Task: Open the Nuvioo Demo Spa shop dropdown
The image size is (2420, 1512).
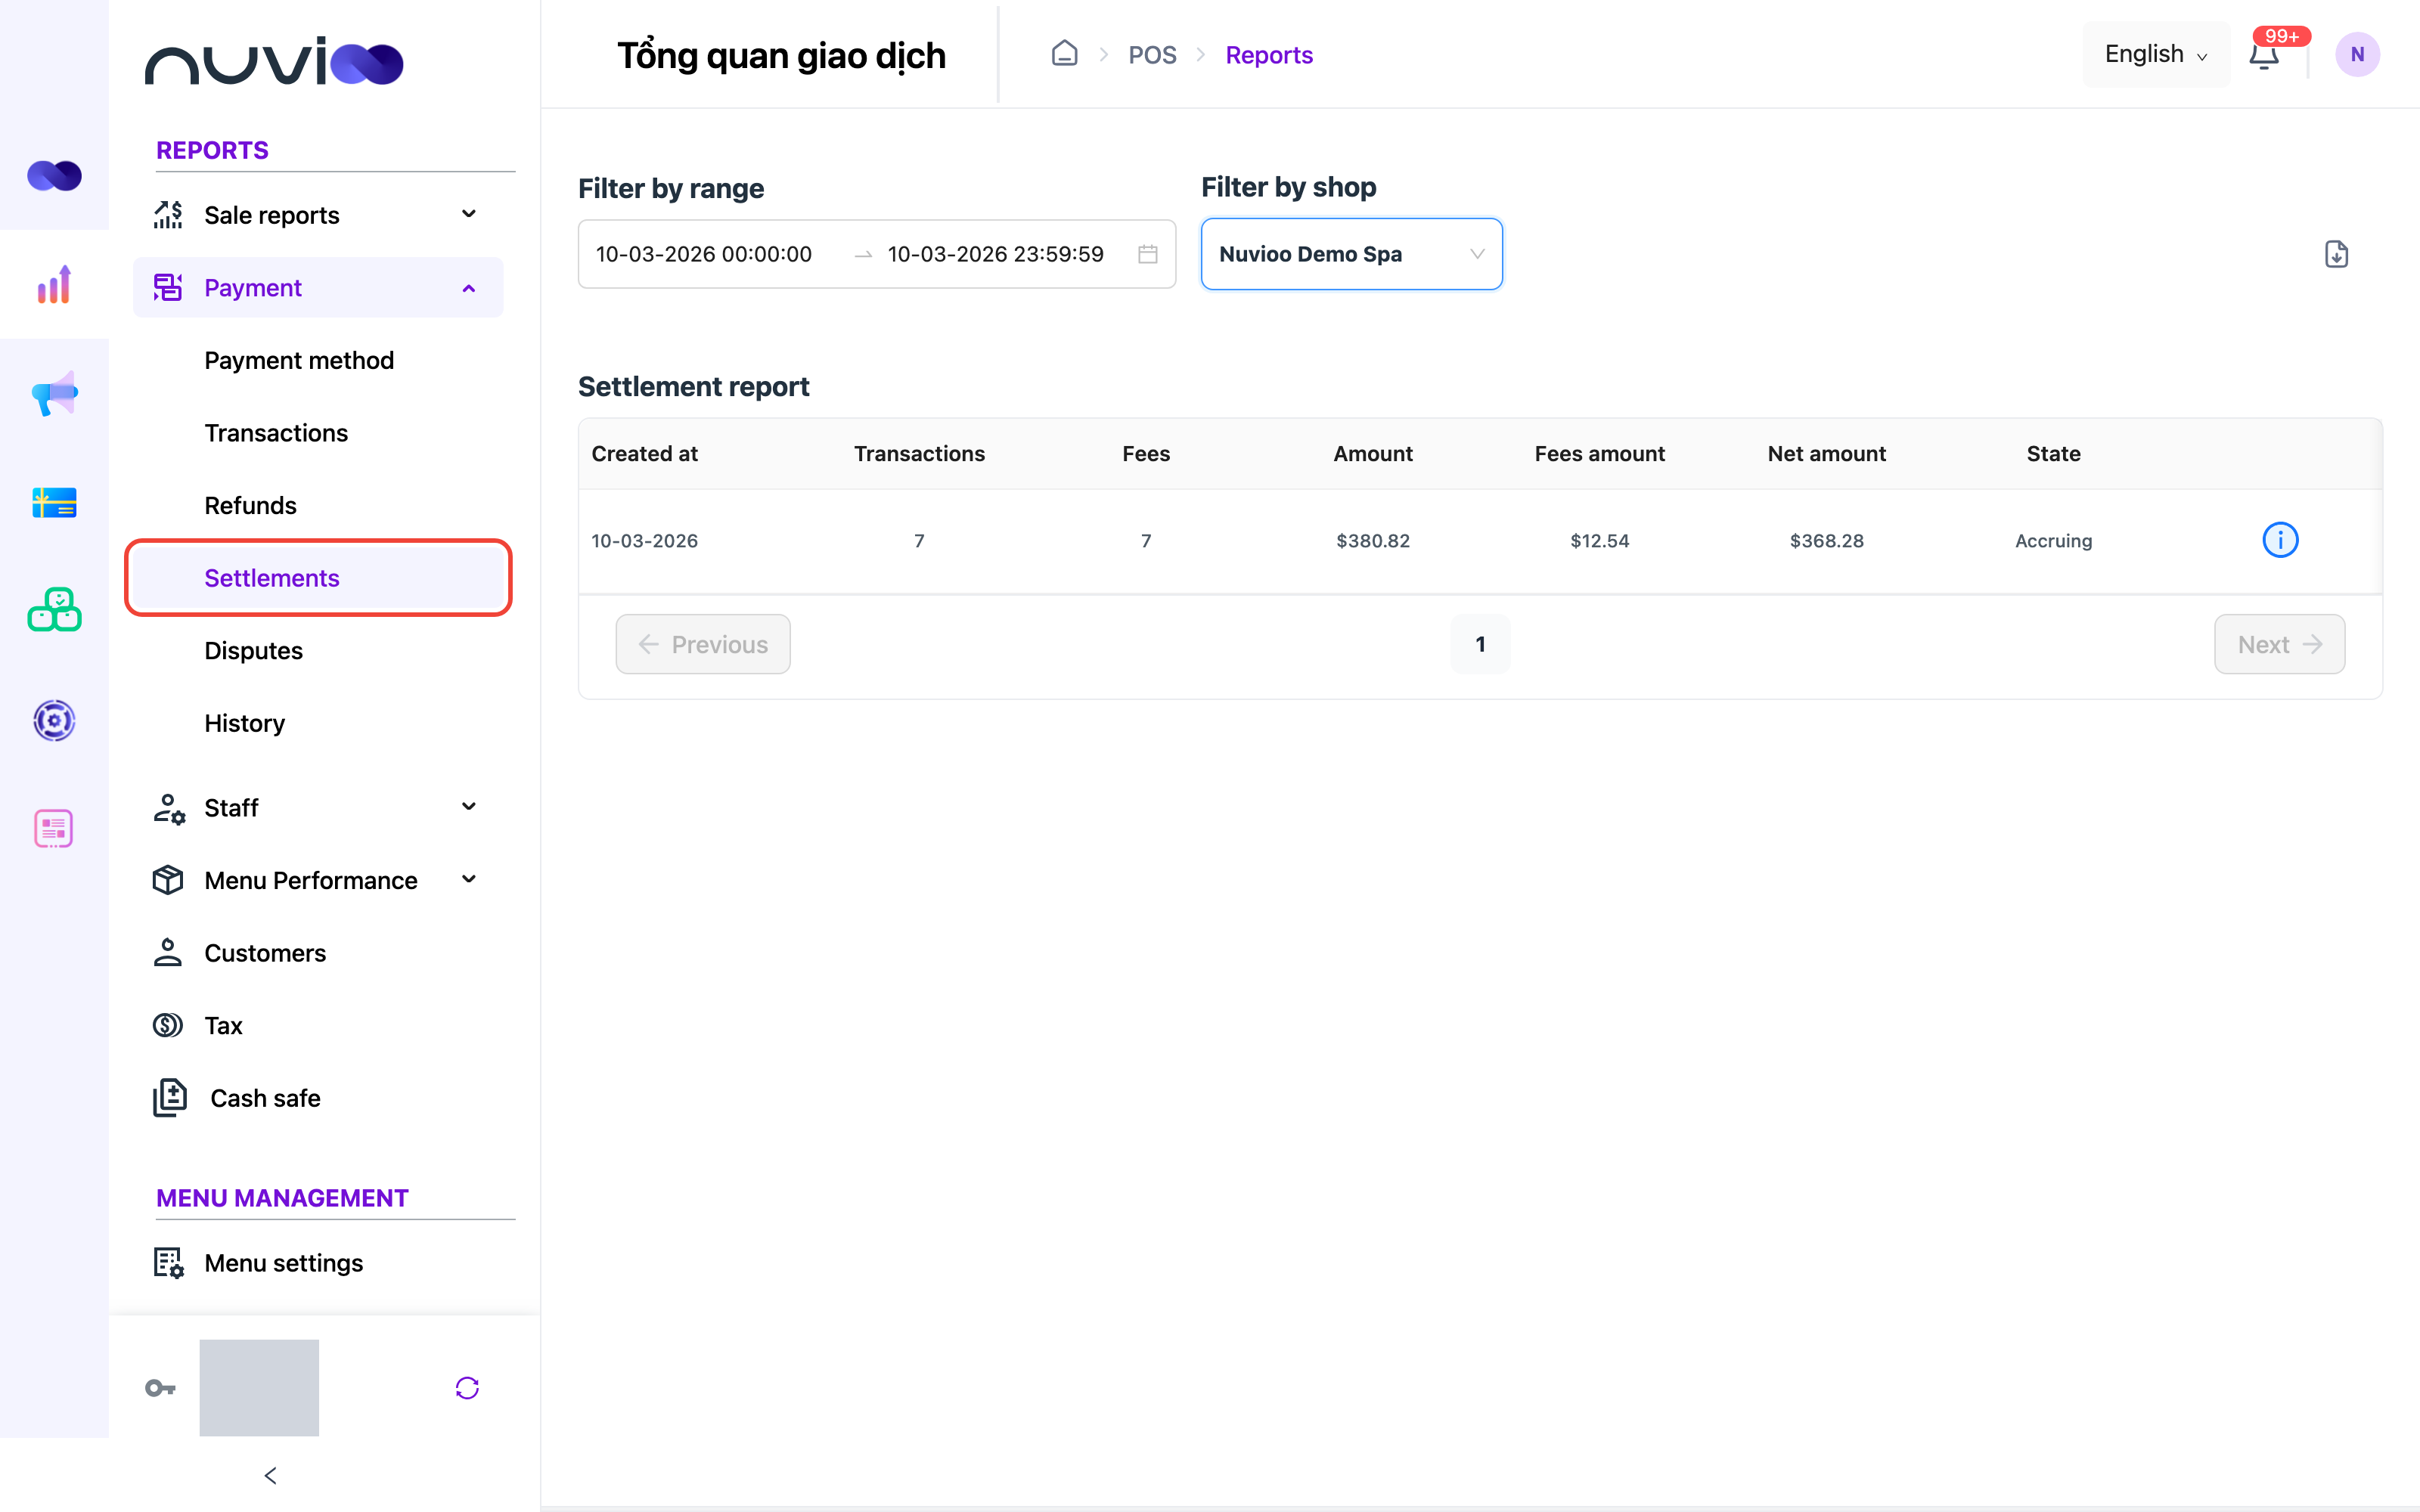Action: pos(1351,254)
